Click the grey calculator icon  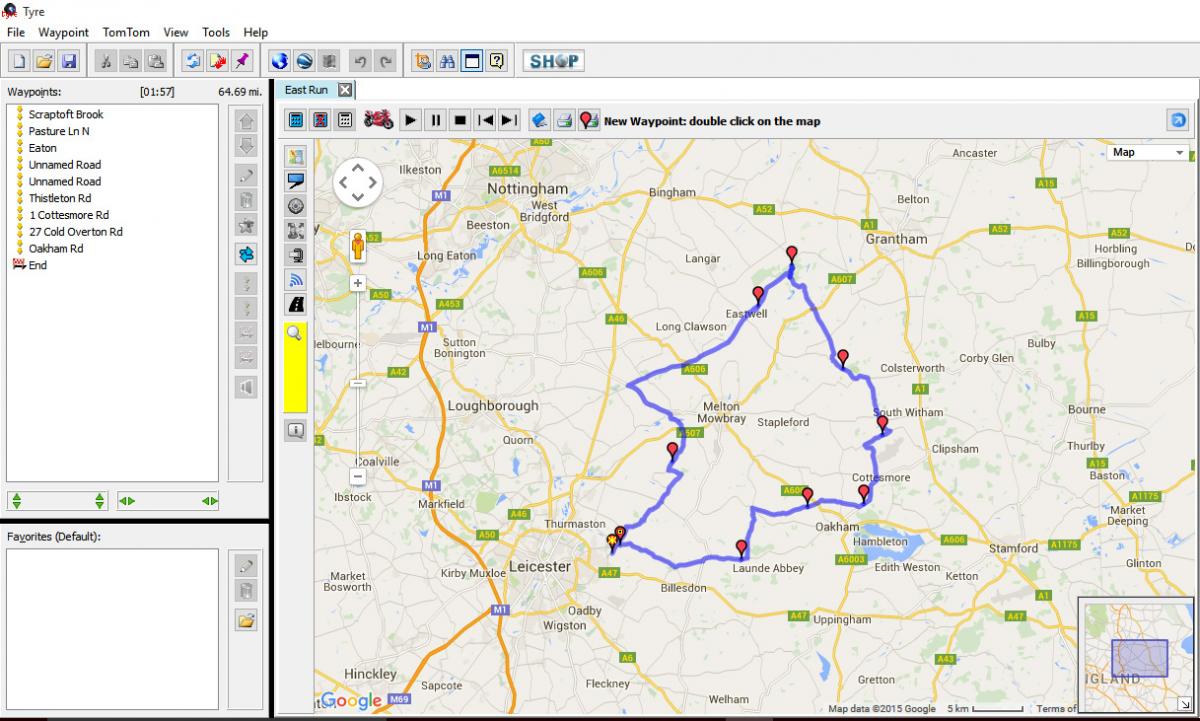345,120
